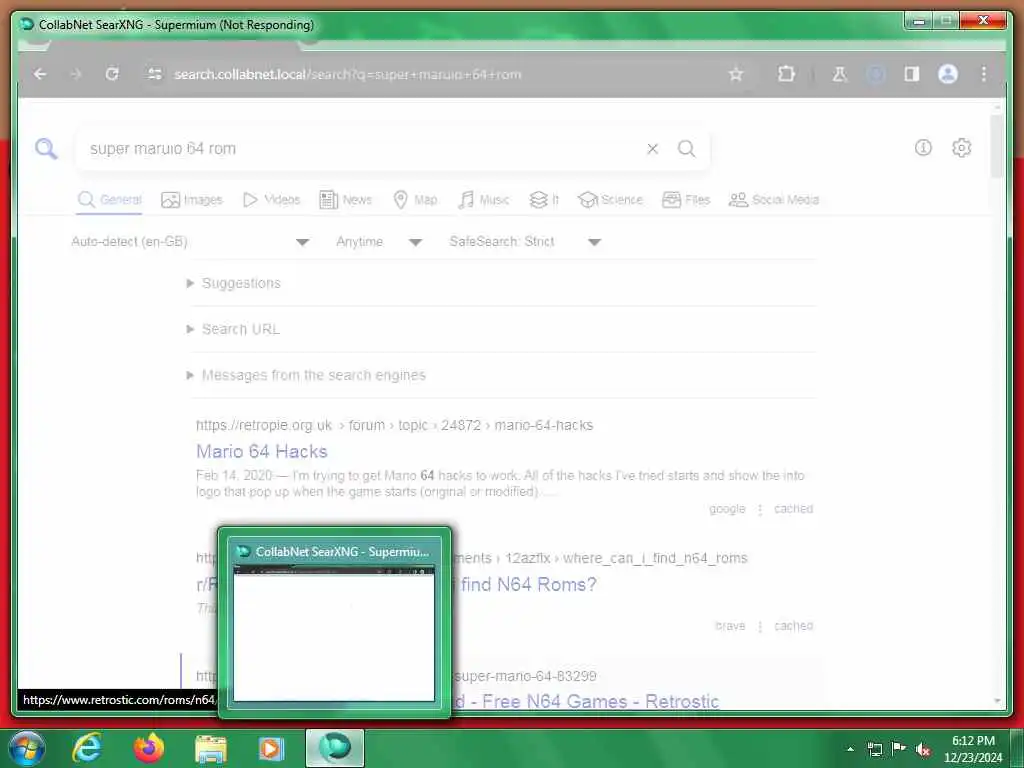Switch to the Music tab
The width and height of the screenshot is (1024, 768).
tap(483, 200)
